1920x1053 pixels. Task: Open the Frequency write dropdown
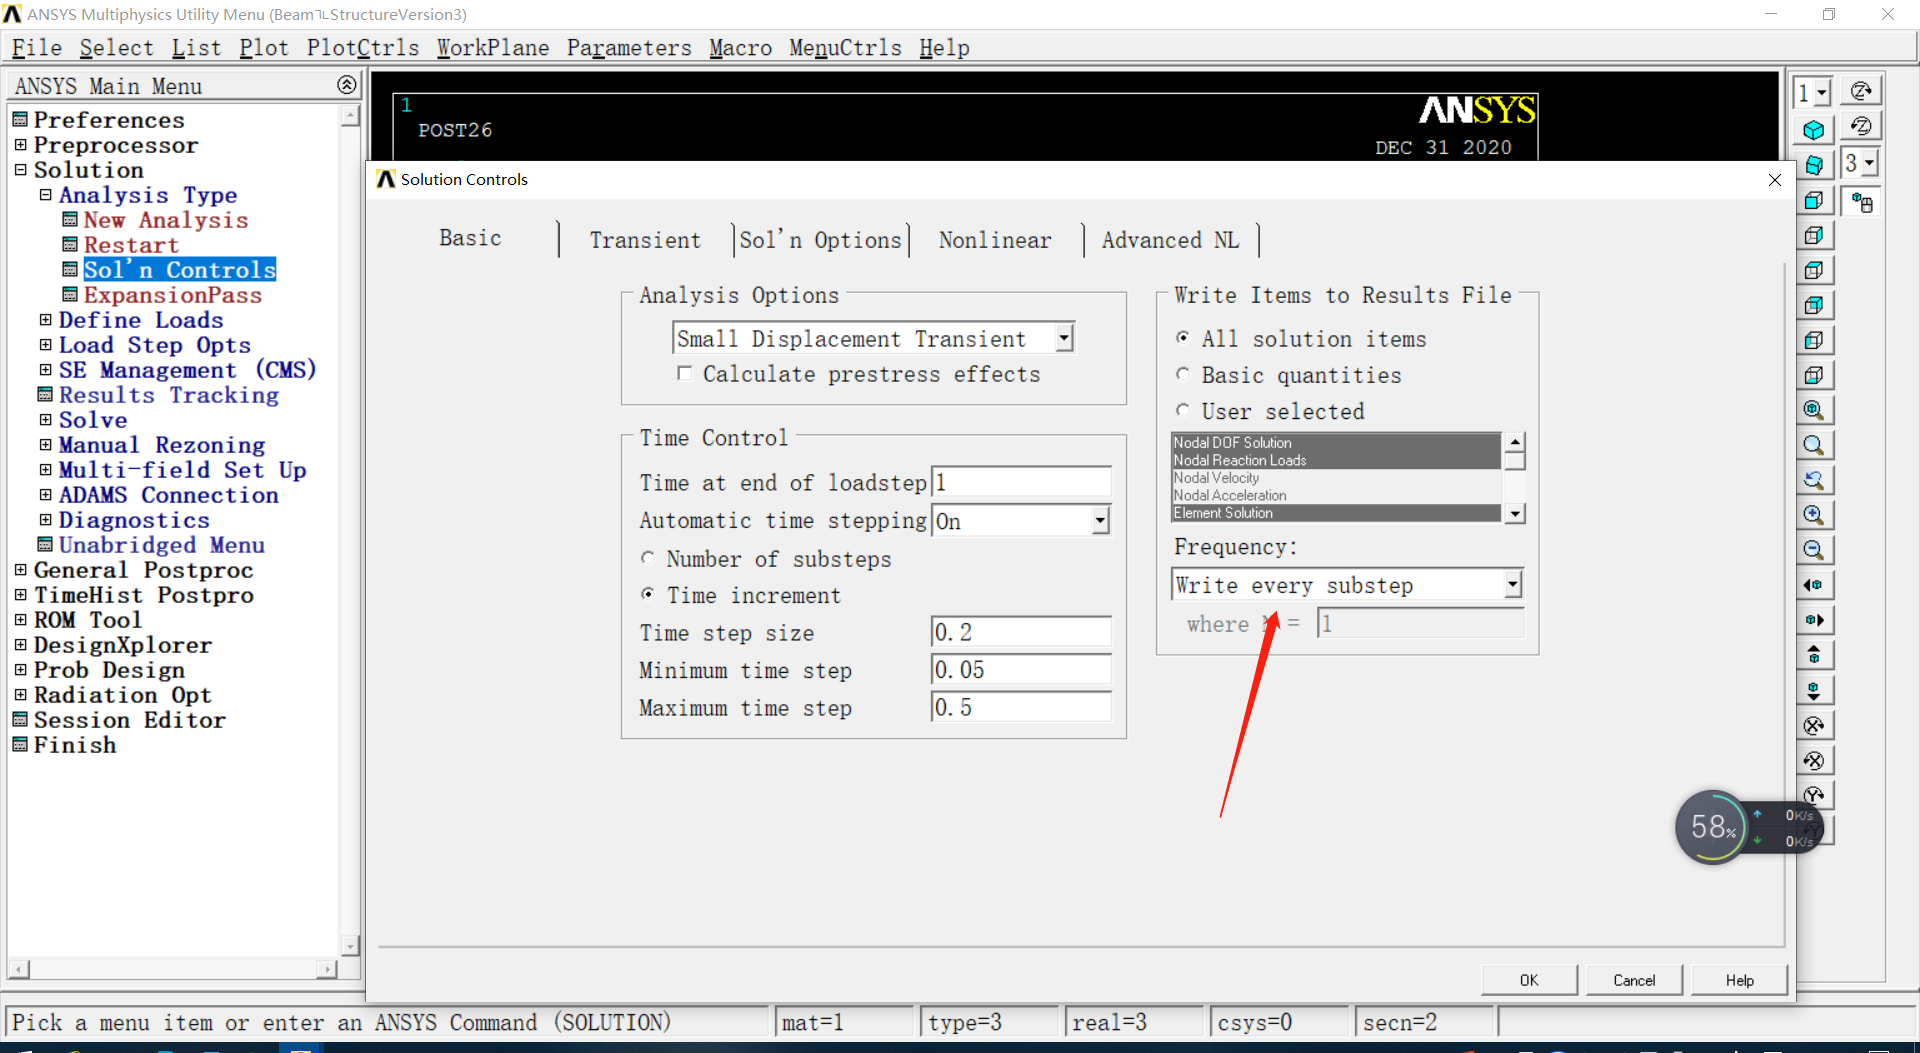click(x=1513, y=584)
